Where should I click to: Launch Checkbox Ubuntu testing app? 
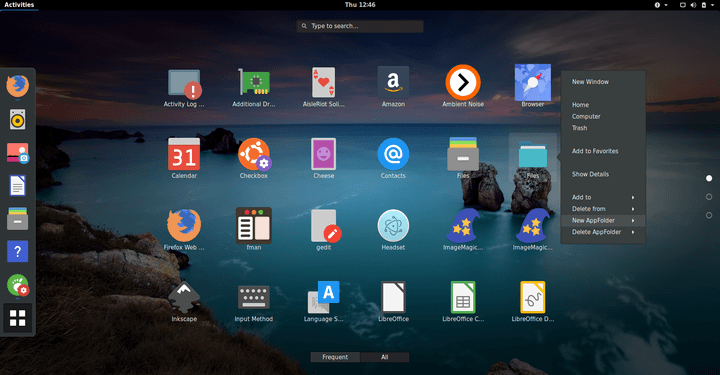tap(254, 154)
